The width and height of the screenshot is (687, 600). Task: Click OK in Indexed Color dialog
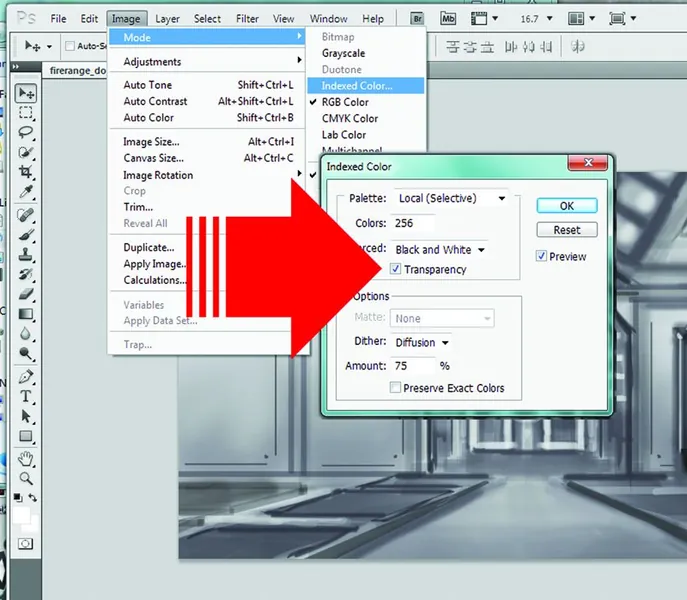(567, 206)
